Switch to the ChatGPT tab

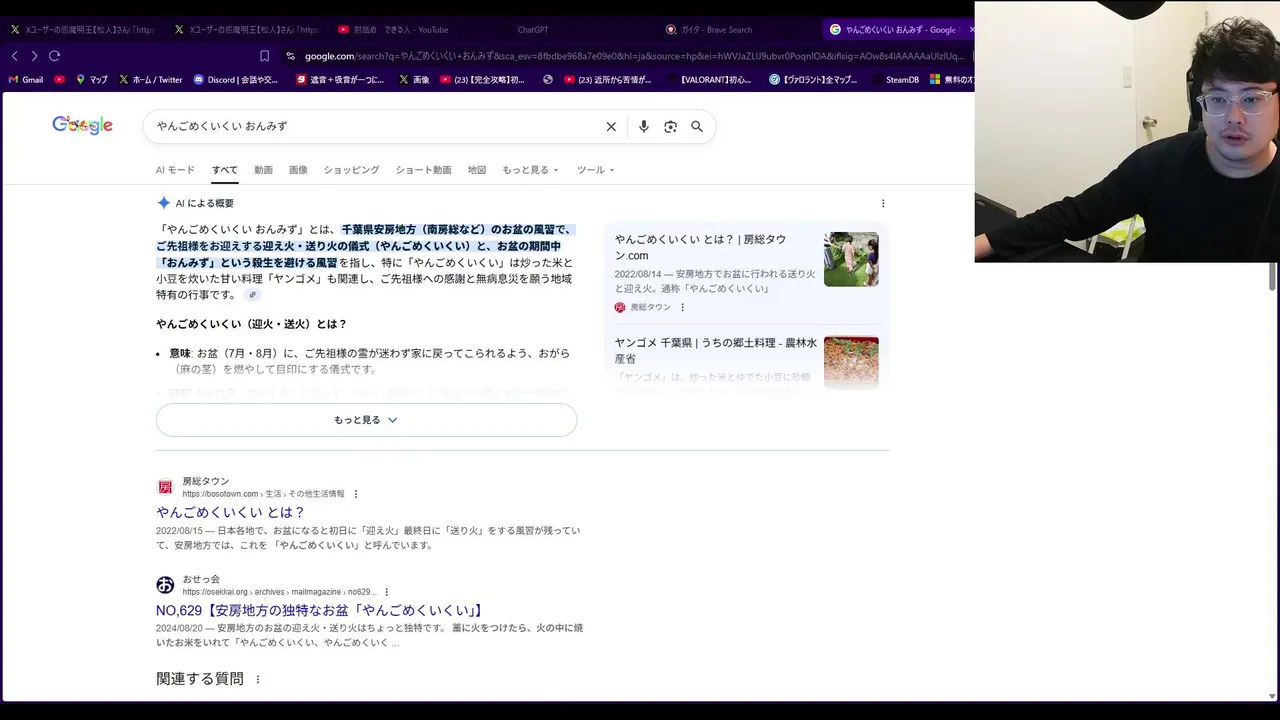(x=533, y=30)
